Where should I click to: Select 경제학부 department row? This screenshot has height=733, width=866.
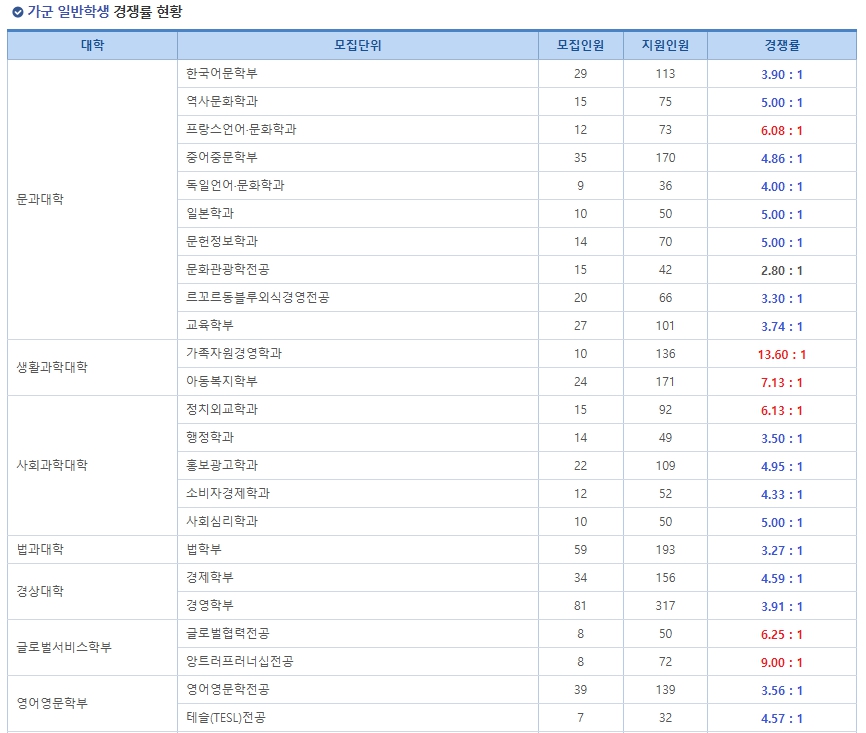tap(517, 578)
